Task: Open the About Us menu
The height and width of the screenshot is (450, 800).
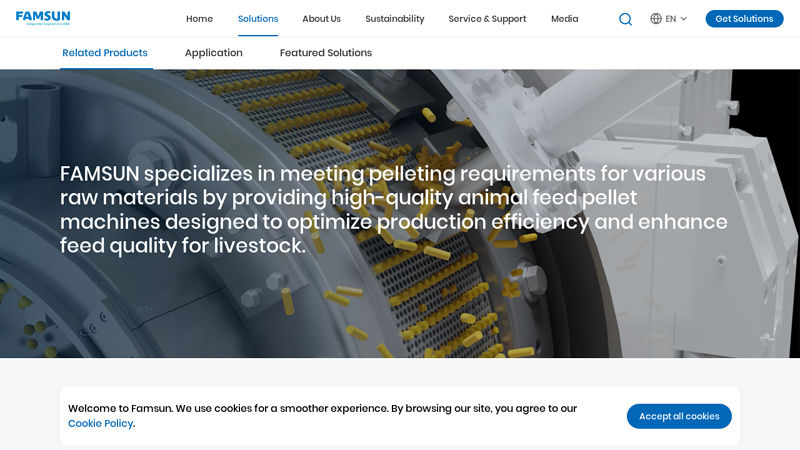Action: tap(321, 19)
